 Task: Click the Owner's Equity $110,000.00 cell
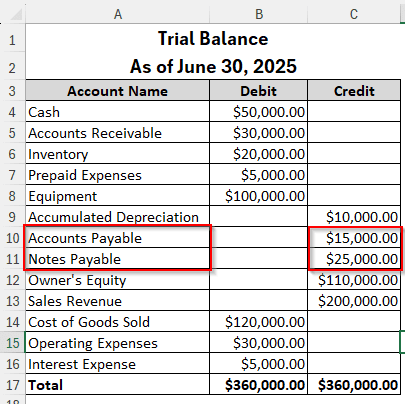pyautogui.click(x=354, y=280)
